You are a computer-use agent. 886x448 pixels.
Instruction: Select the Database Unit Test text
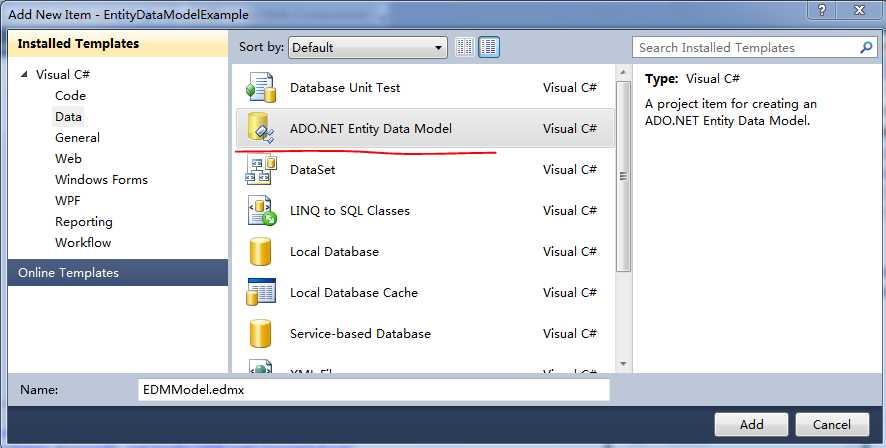point(345,88)
